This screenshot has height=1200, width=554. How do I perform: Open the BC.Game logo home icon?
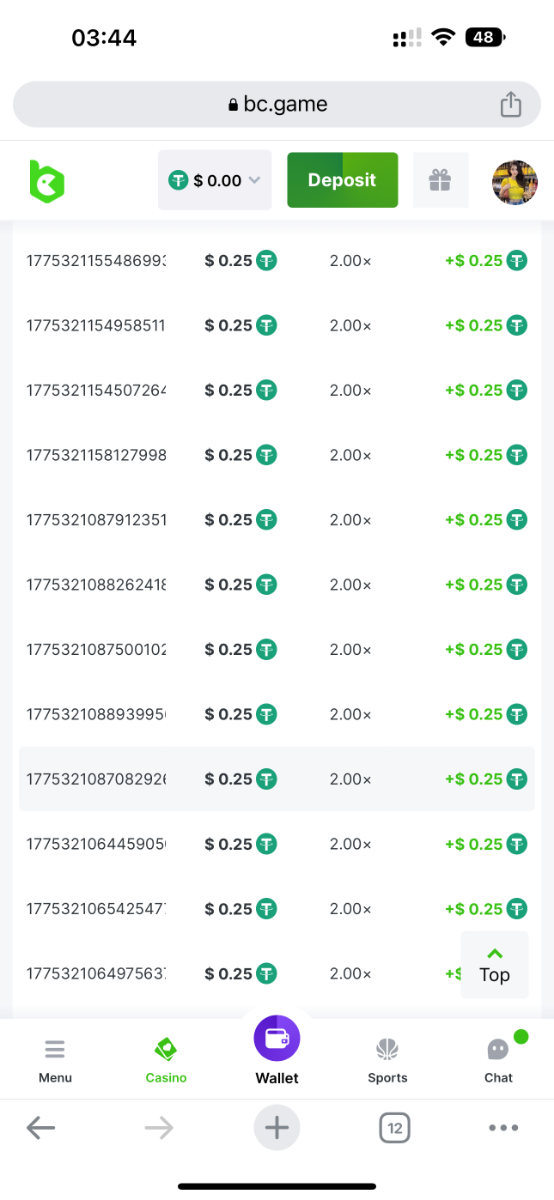click(x=46, y=181)
